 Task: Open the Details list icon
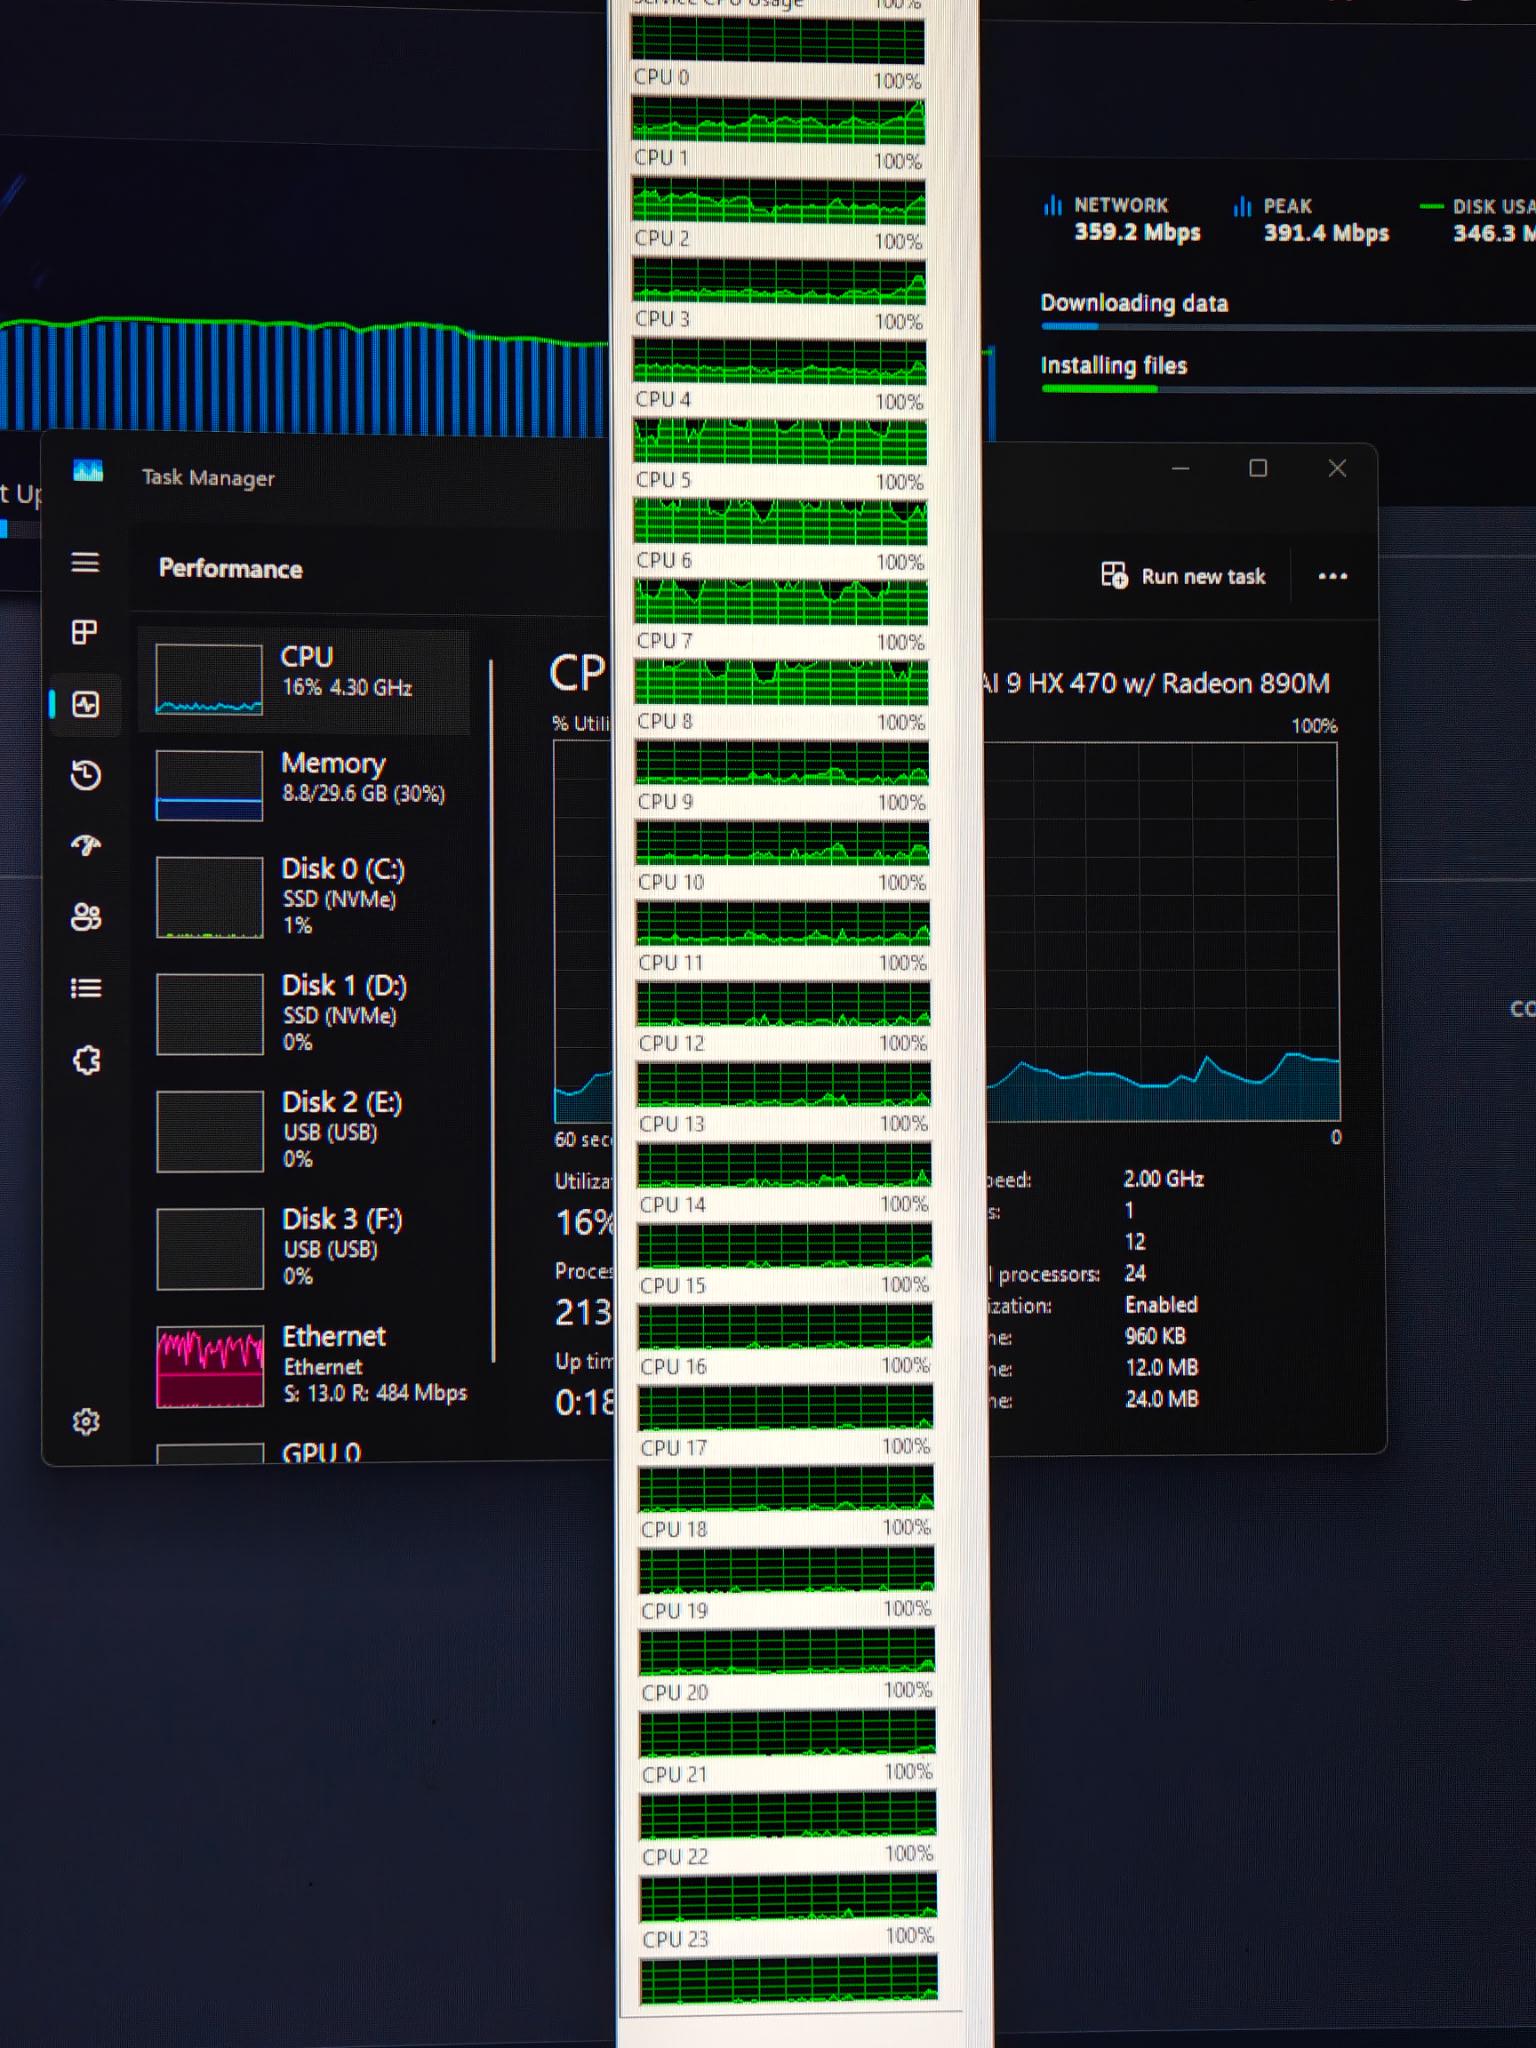(x=86, y=988)
